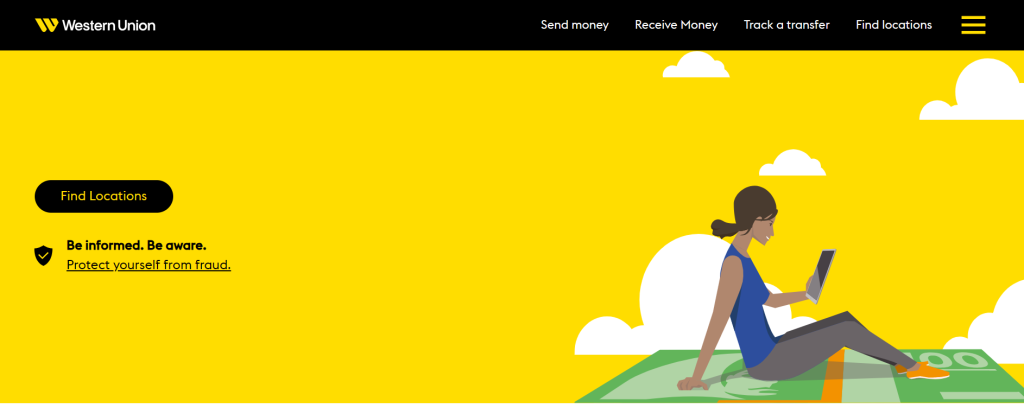Viewport: 1024px width, 420px height.
Task: Expand the yellow hamburger menu
Action: click(x=973, y=25)
